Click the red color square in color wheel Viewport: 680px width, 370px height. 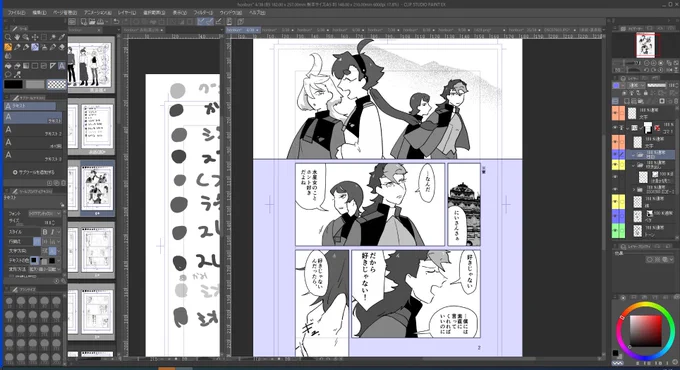click(x=646, y=331)
